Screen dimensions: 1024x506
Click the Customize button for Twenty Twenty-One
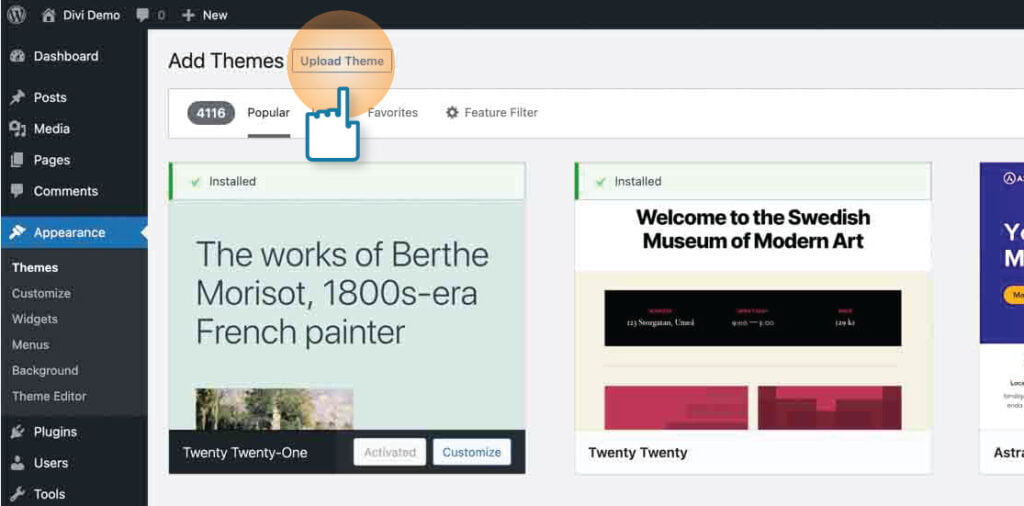(x=472, y=452)
